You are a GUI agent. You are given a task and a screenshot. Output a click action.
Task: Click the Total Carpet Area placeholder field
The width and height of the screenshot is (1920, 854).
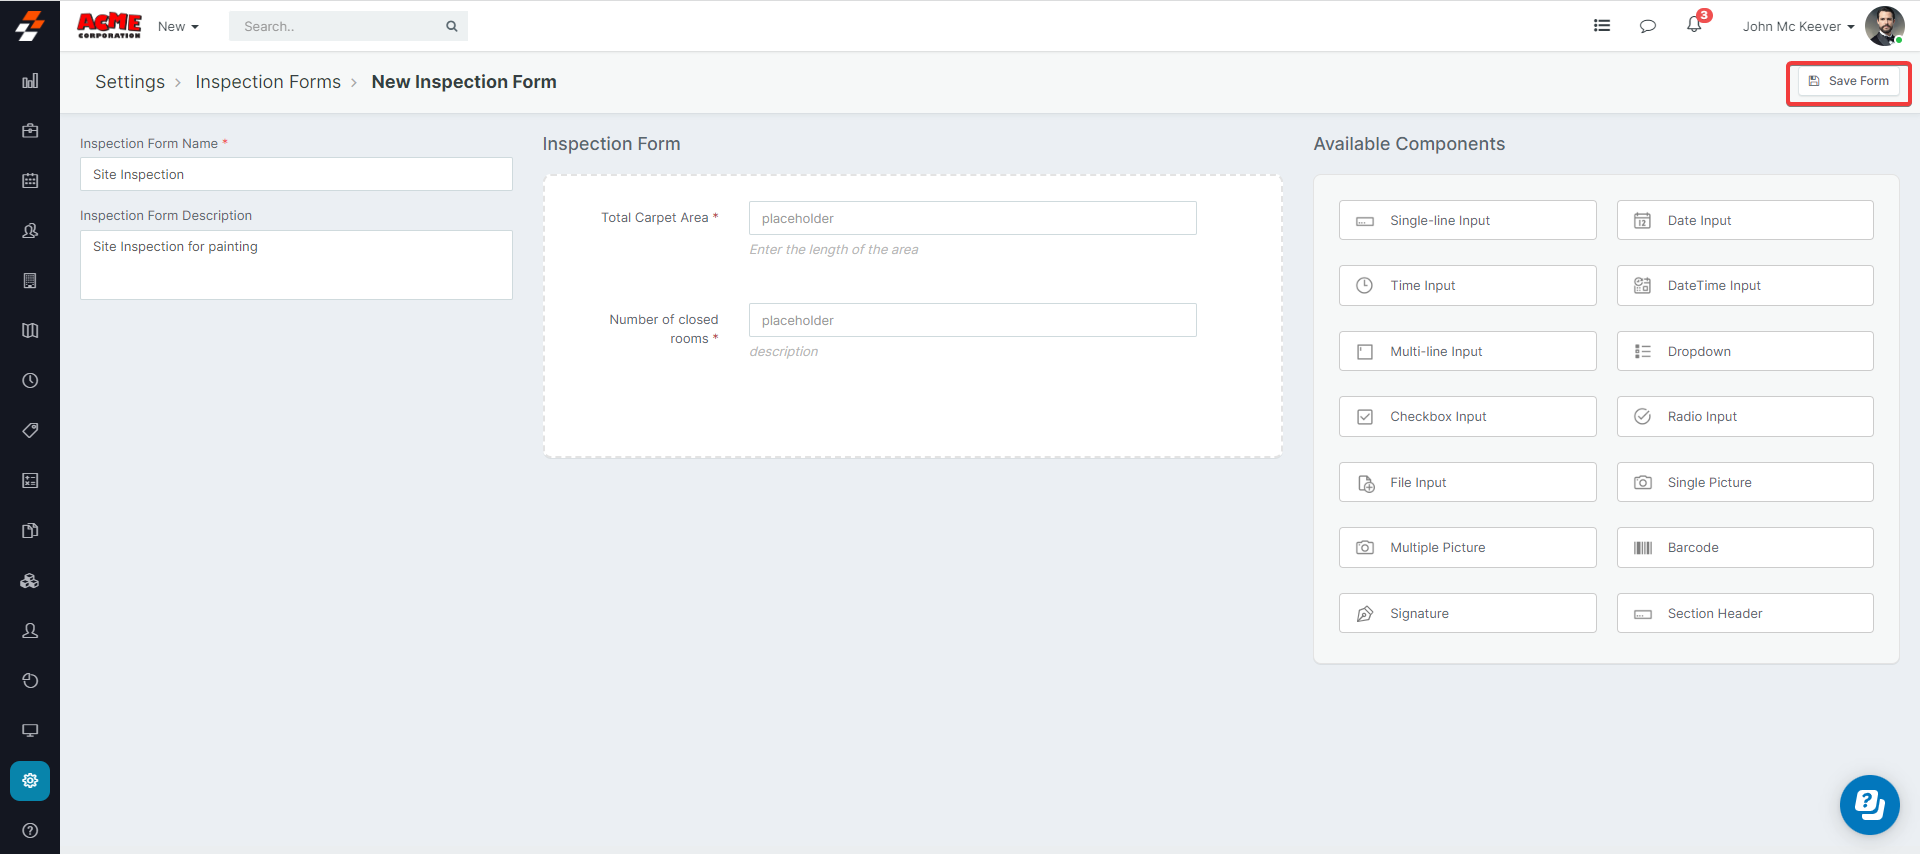click(x=972, y=219)
